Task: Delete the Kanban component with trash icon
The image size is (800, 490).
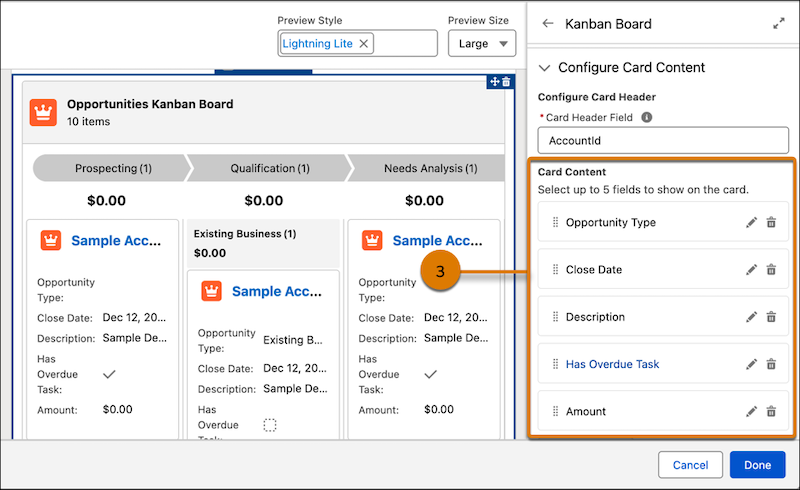Action: (506, 81)
